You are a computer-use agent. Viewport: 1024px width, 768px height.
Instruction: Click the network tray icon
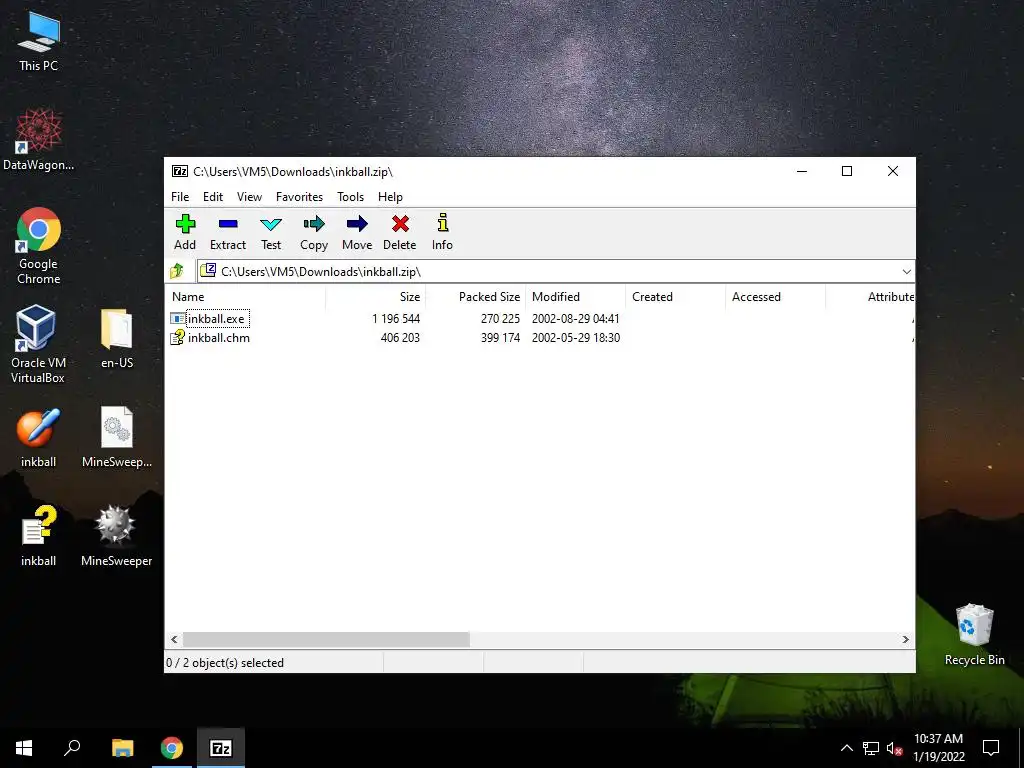[871, 748]
